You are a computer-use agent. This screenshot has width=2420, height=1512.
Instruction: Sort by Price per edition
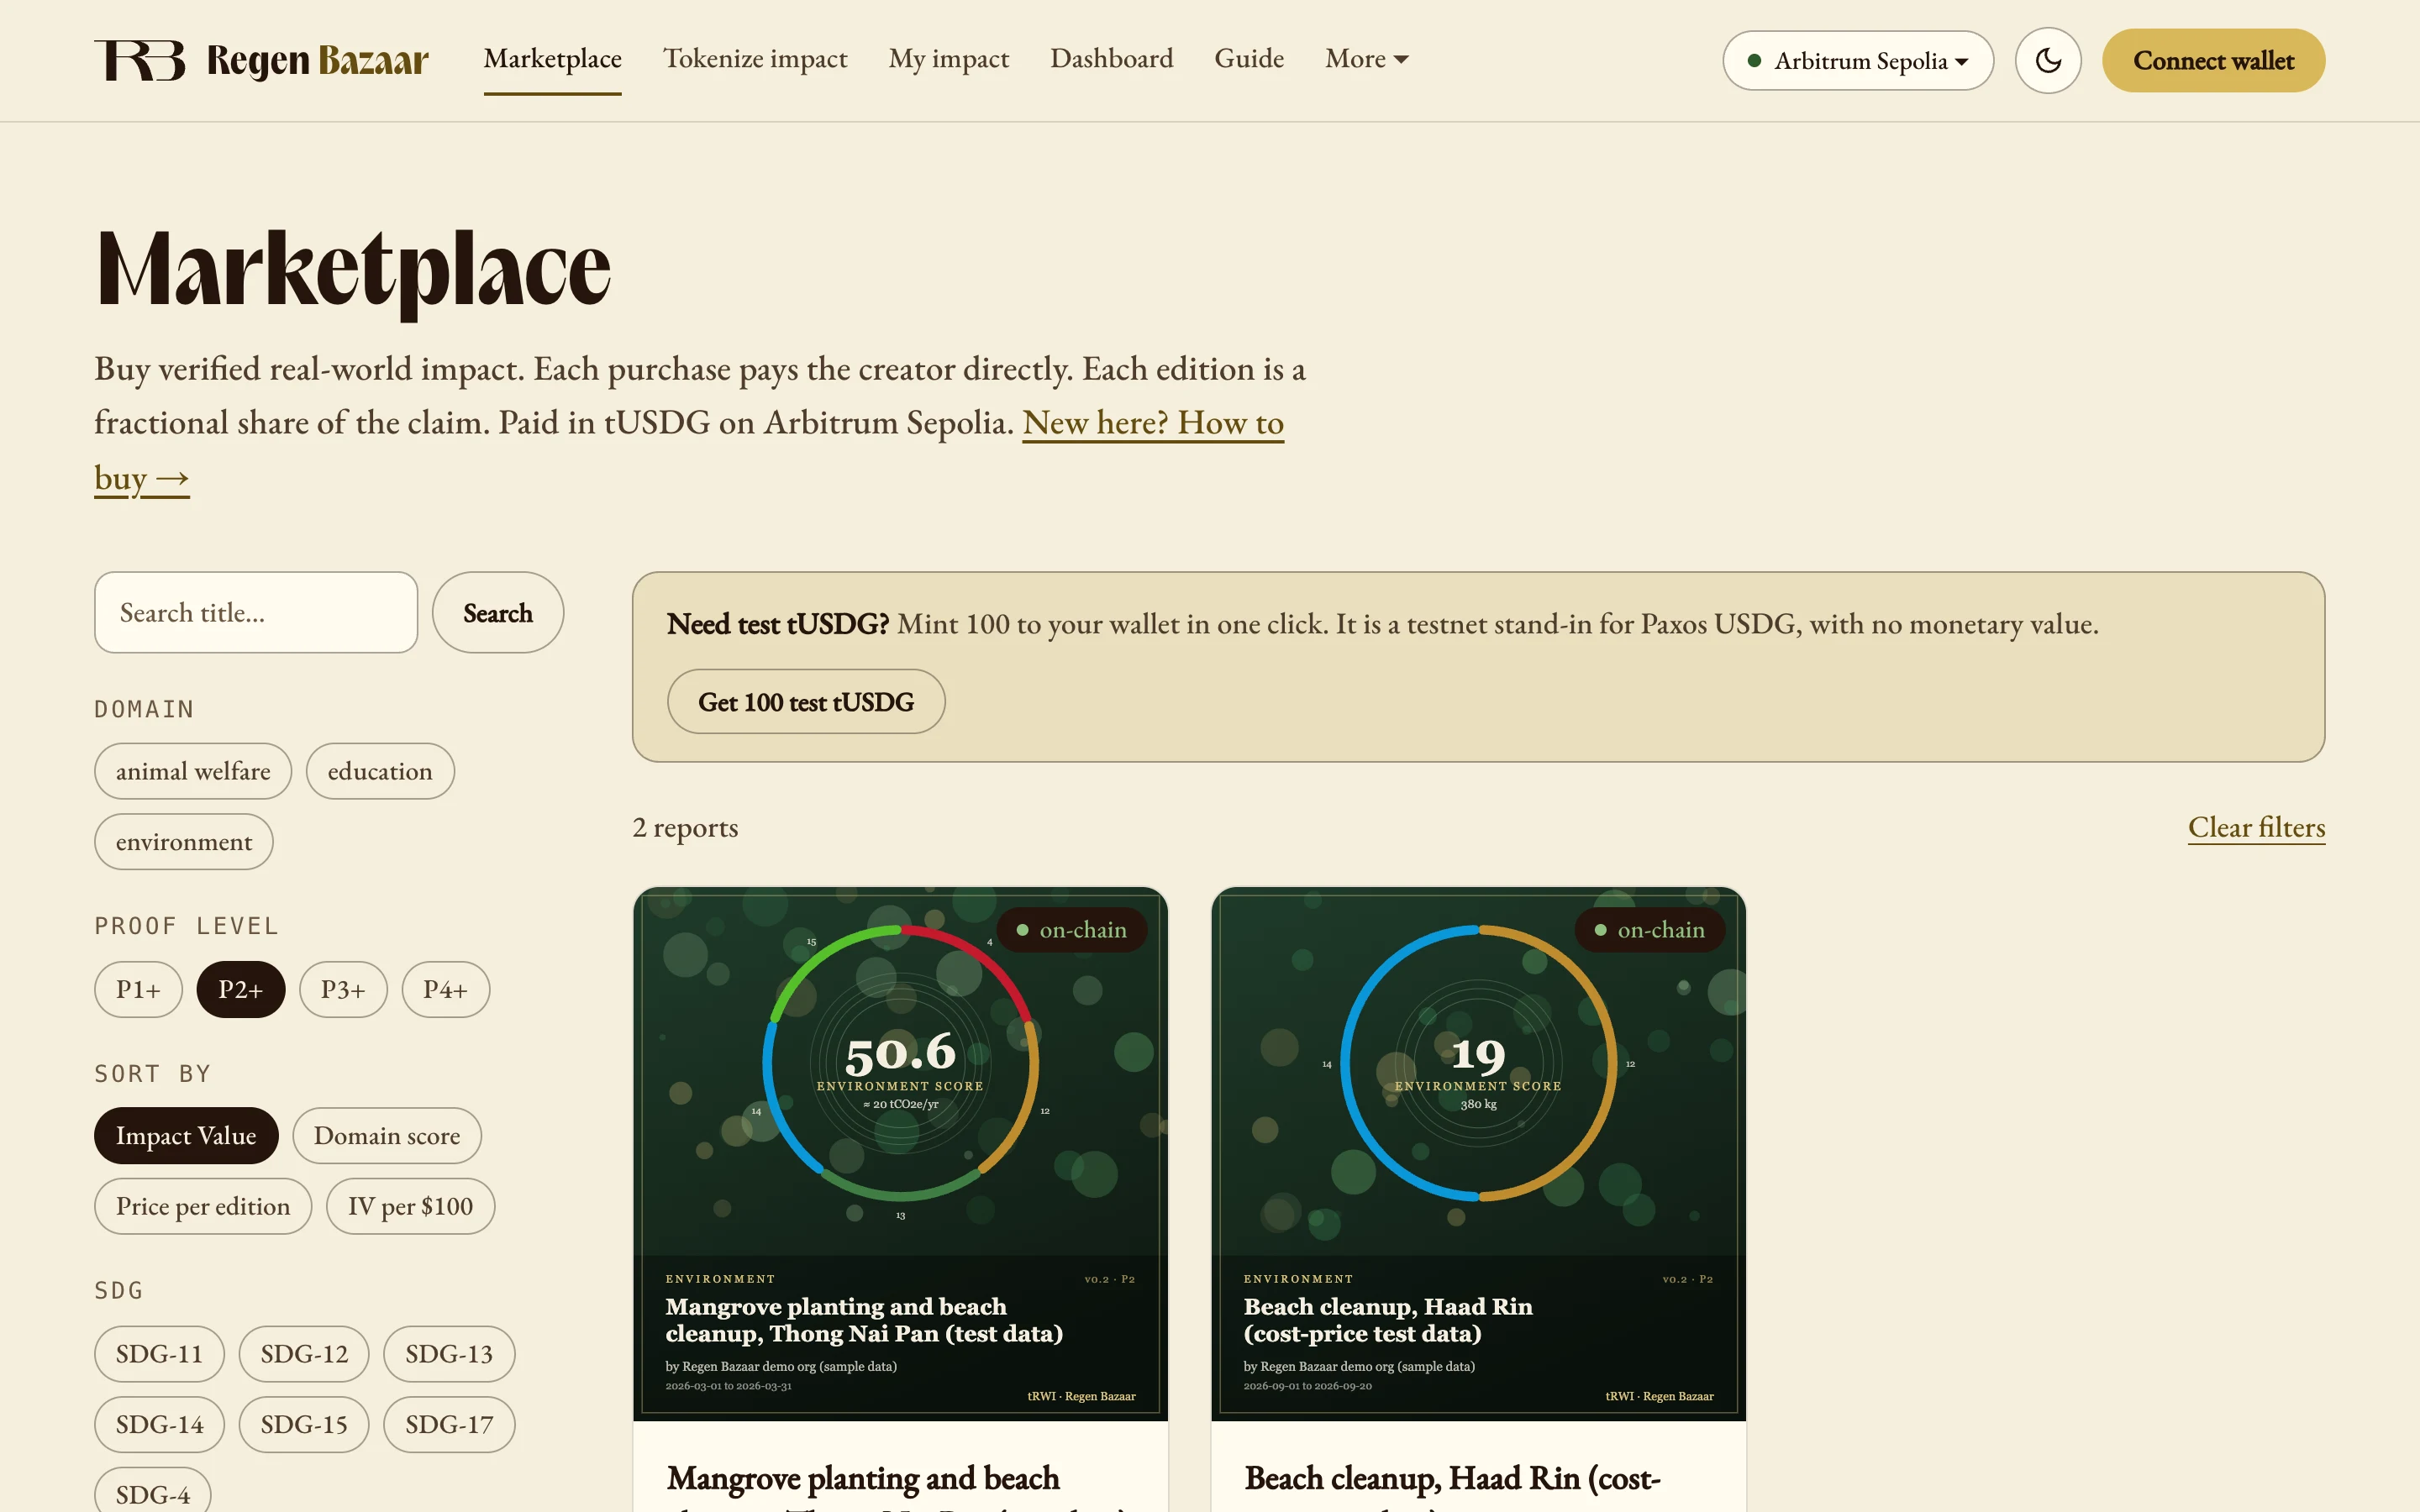click(x=203, y=1207)
